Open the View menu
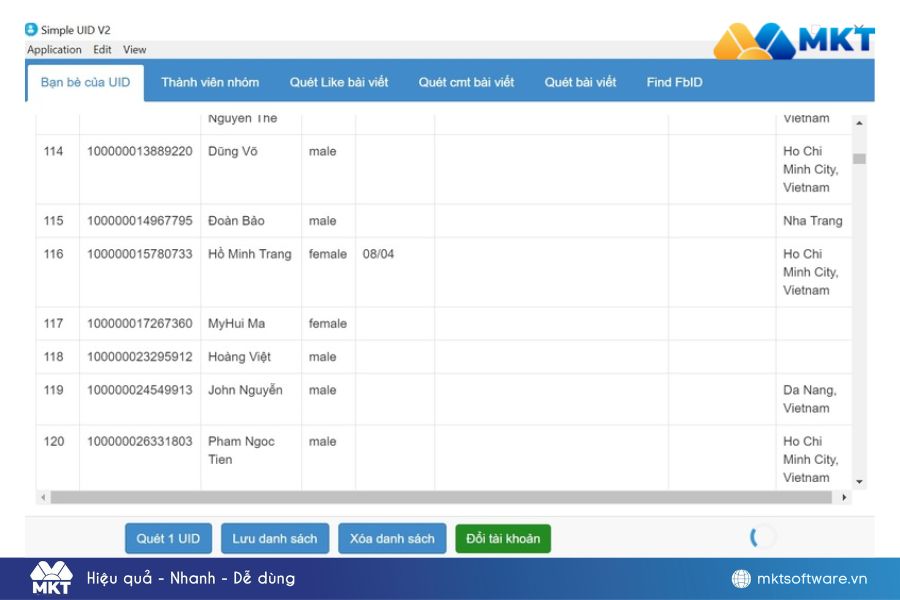 135,50
